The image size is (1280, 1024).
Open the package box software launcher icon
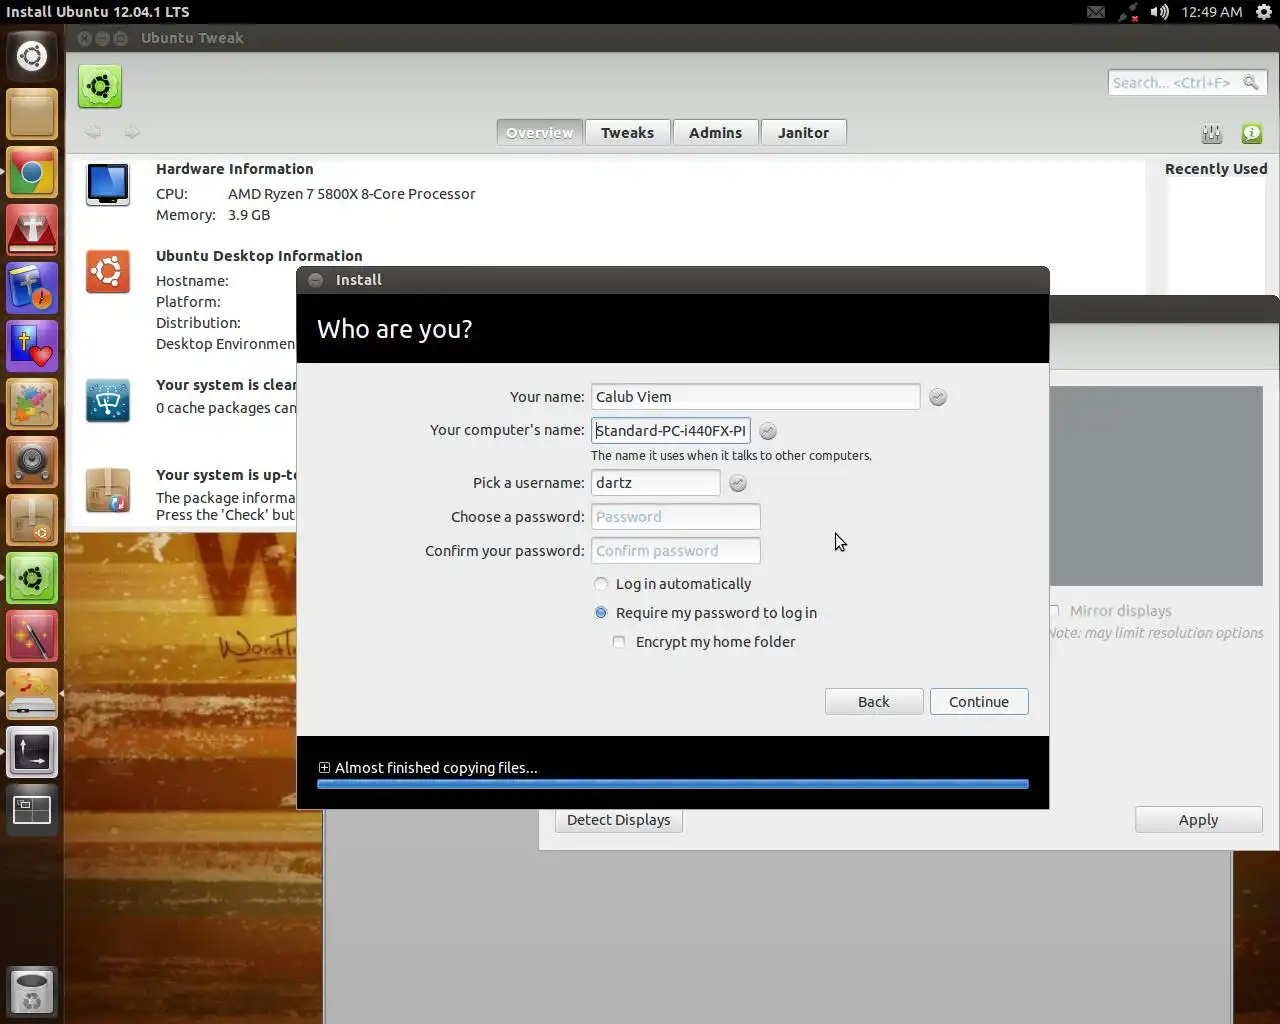pos(32,520)
